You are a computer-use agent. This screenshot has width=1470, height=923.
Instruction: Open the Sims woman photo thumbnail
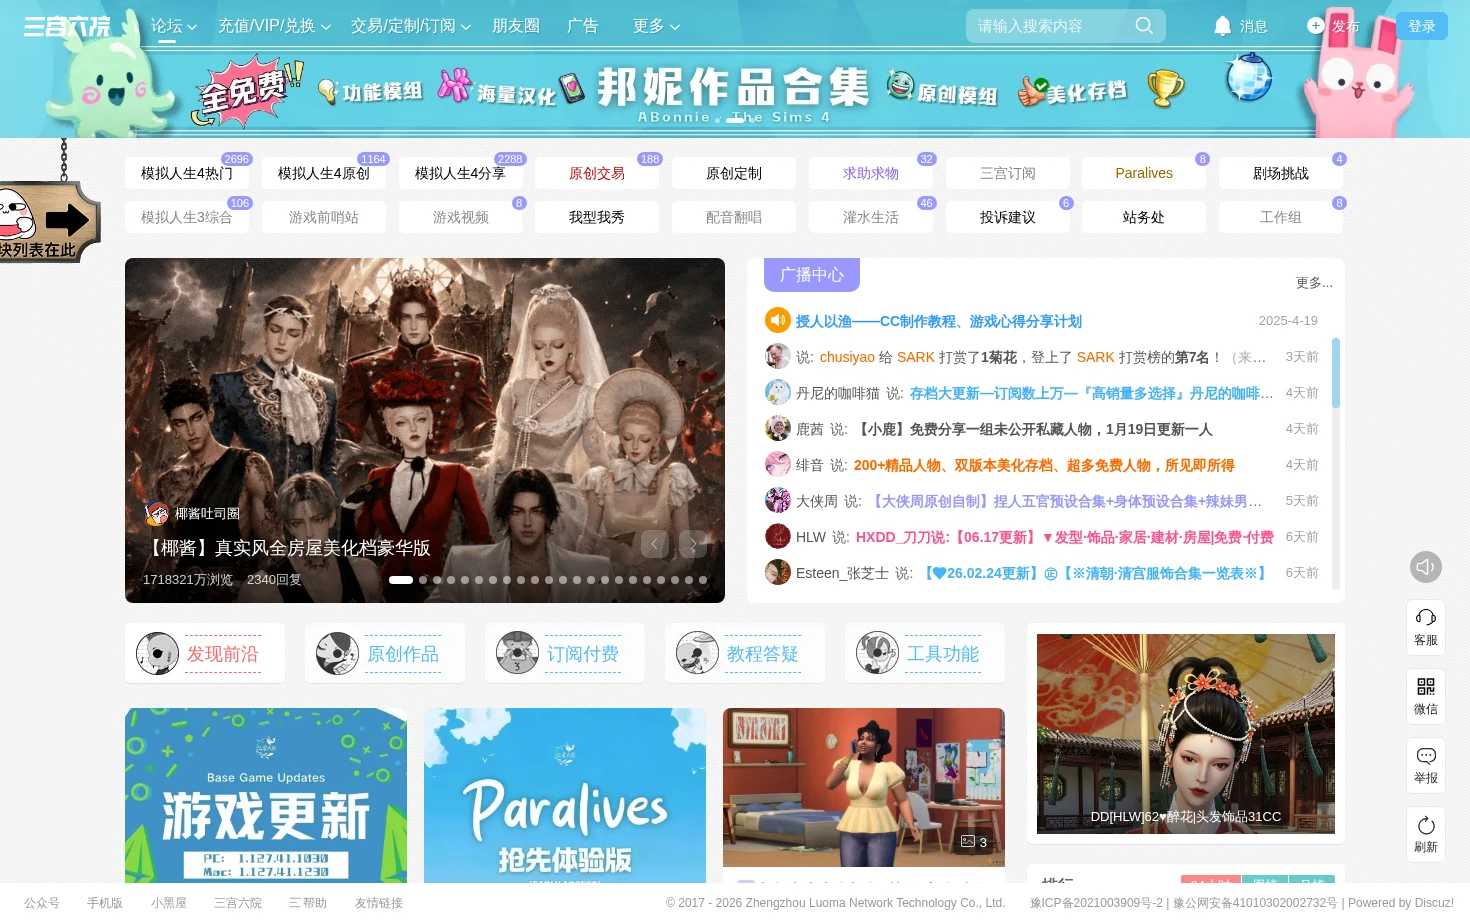pyautogui.click(x=864, y=787)
